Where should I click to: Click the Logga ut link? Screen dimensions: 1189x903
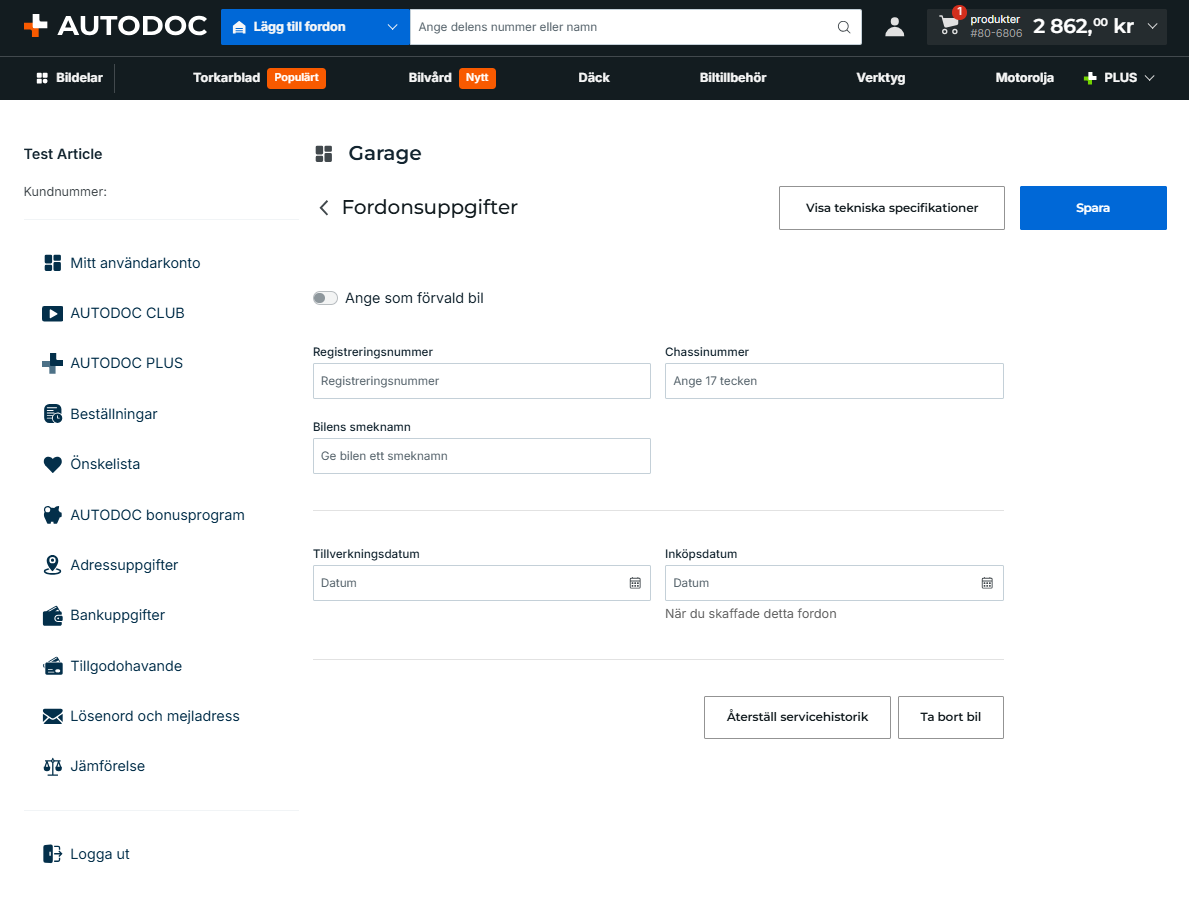[x=99, y=854]
